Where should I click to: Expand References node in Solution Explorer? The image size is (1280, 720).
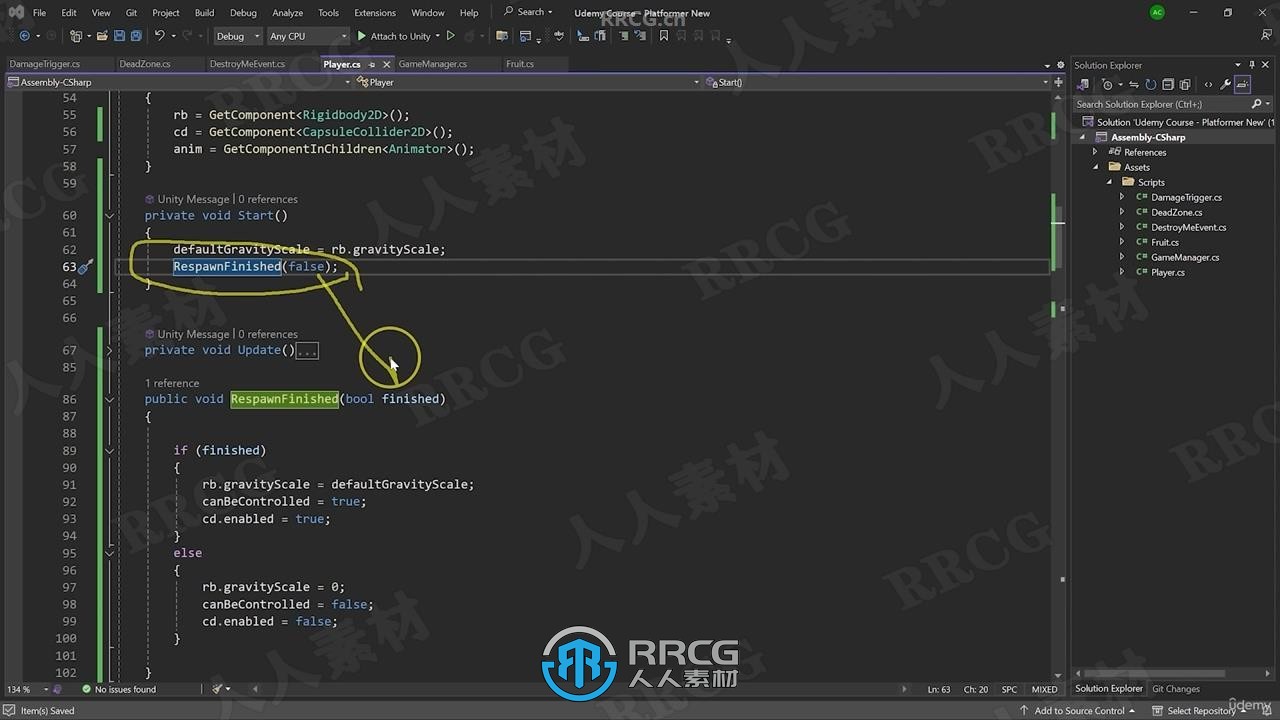[1096, 152]
